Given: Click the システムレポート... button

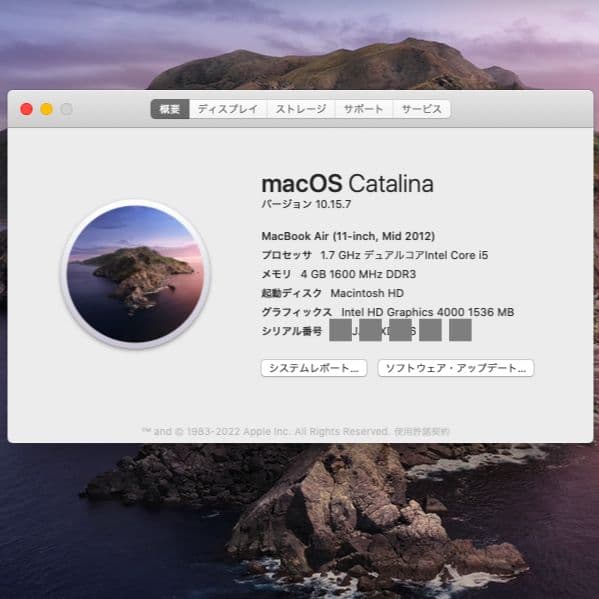Looking at the screenshot, I should [314, 368].
